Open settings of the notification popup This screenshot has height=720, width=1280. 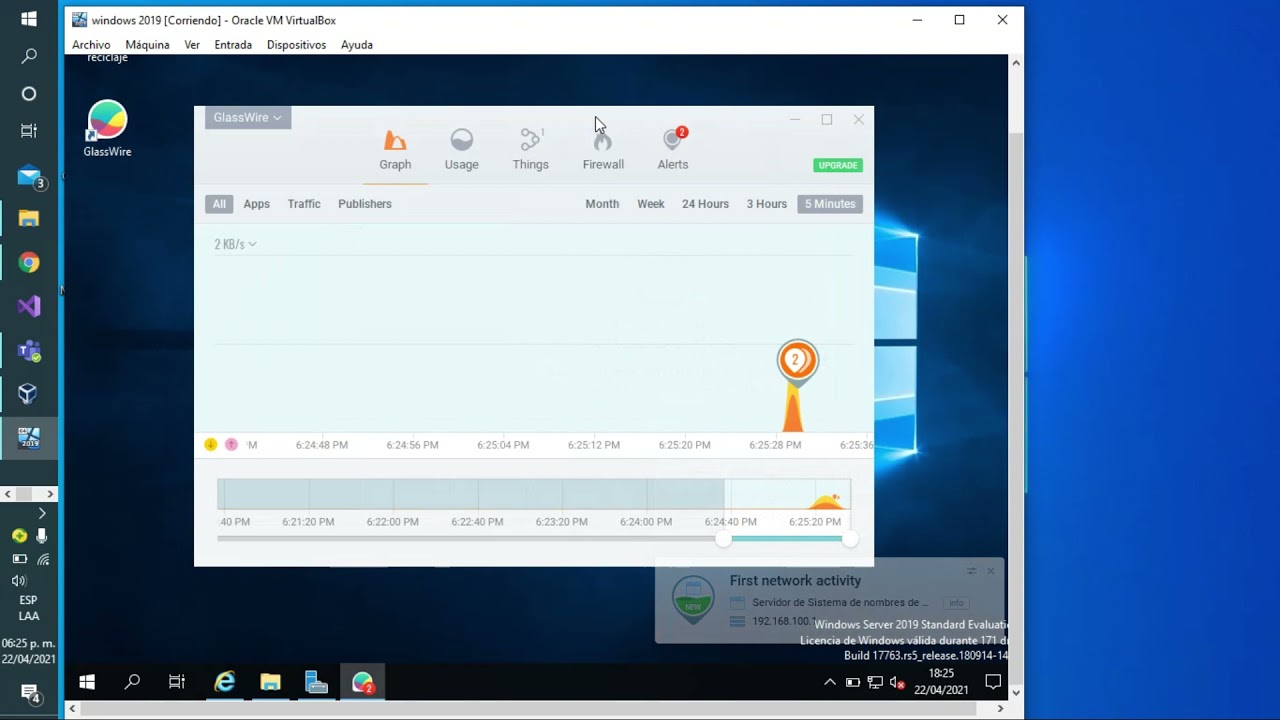point(971,571)
